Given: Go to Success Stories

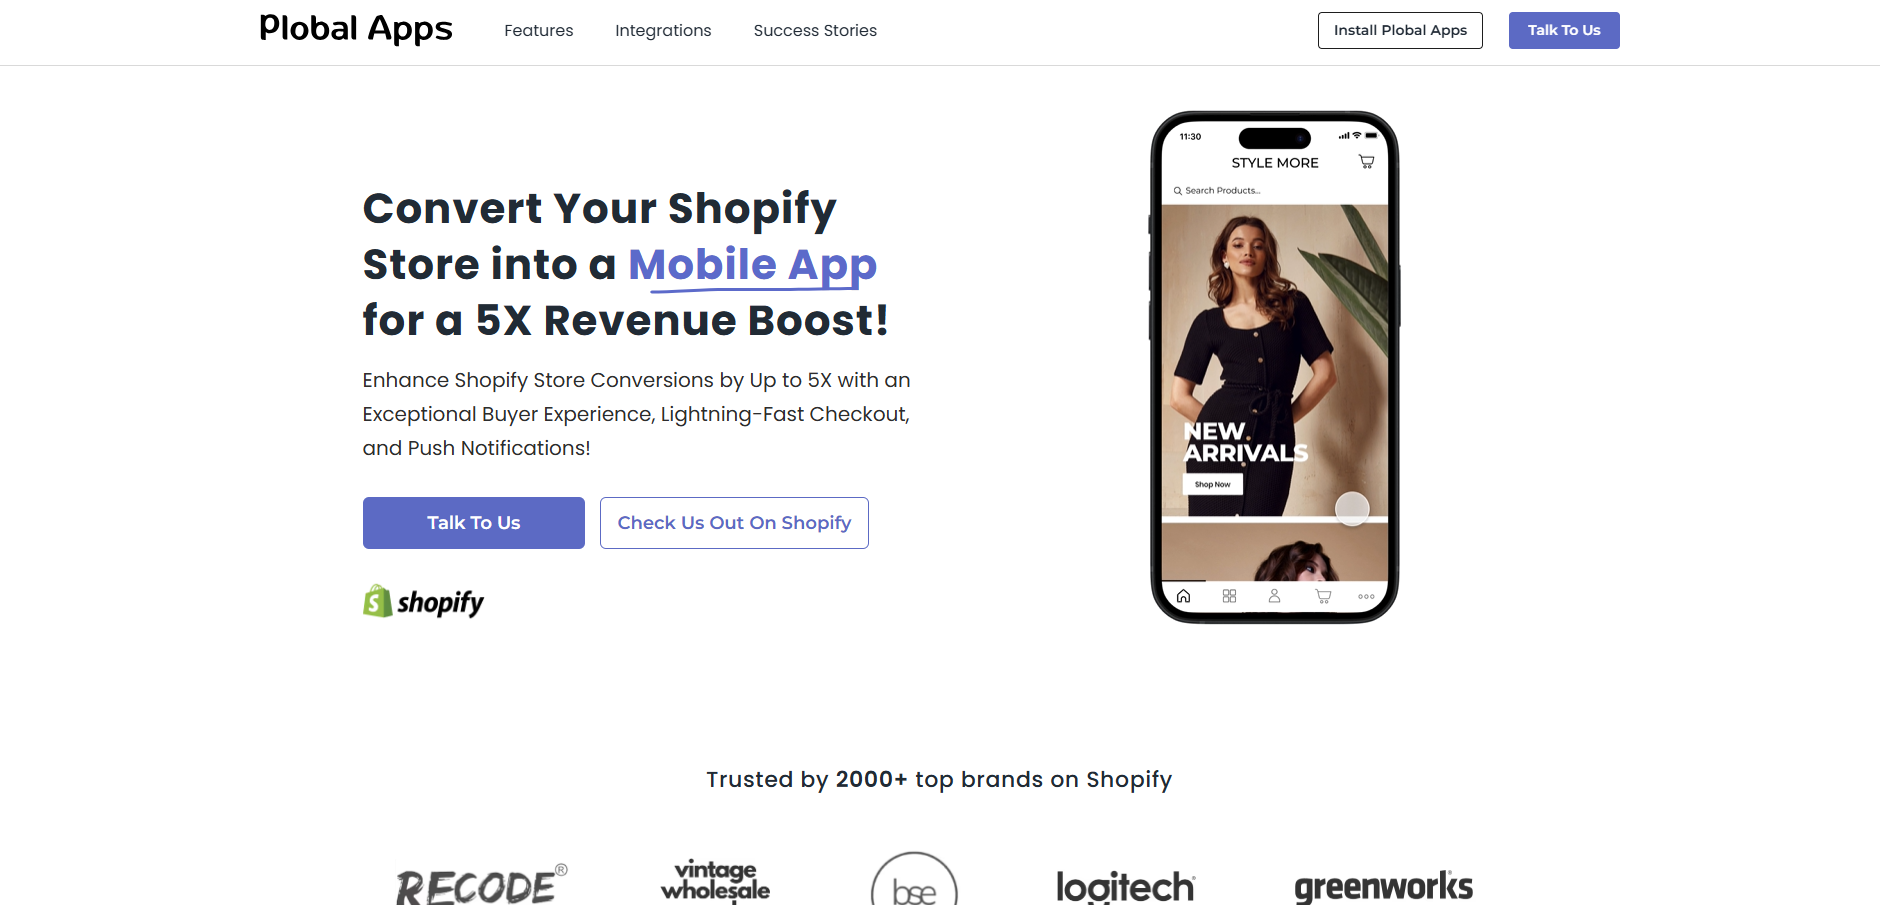Looking at the screenshot, I should (x=815, y=30).
